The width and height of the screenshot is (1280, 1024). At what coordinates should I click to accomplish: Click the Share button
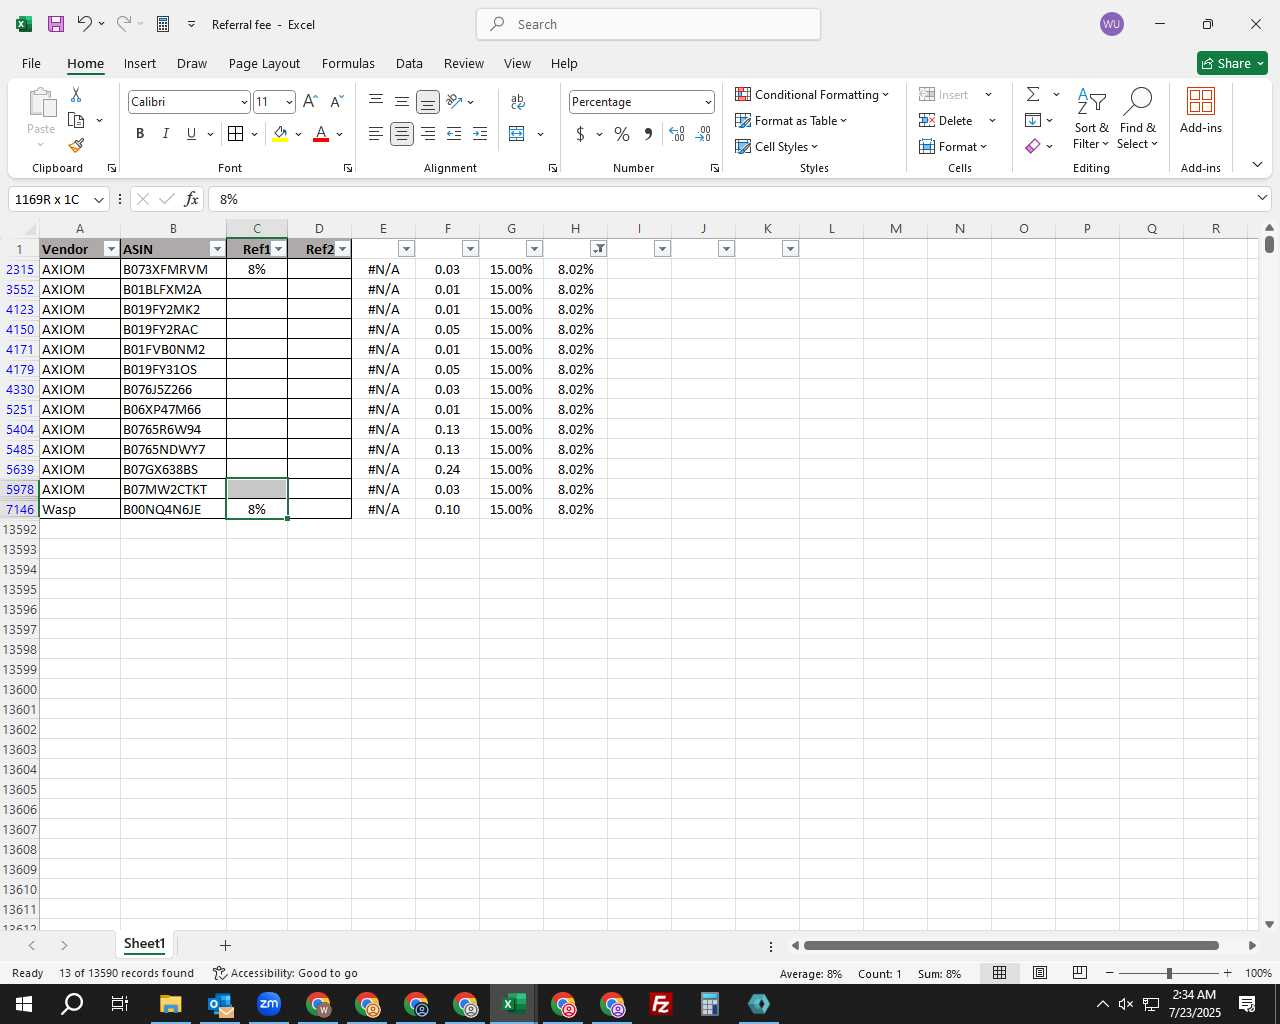pyautogui.click(x=1232, y=63)
